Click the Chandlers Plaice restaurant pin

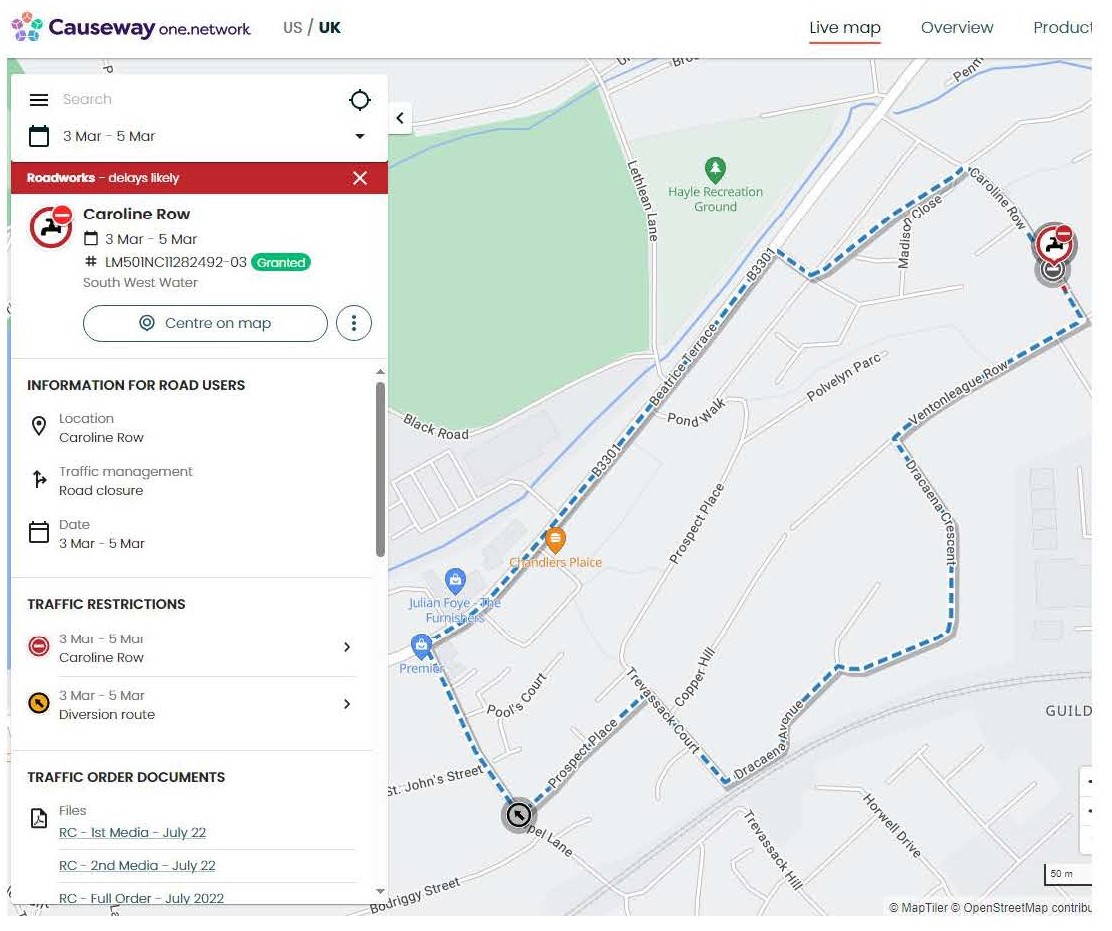[x=555, y=541]
